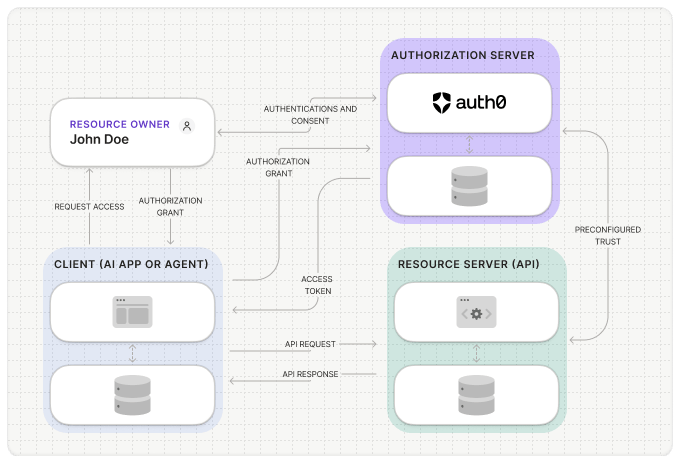The image size is (680, 457).
Task: Click the API RESPONSE label
Action: [310, 374]
